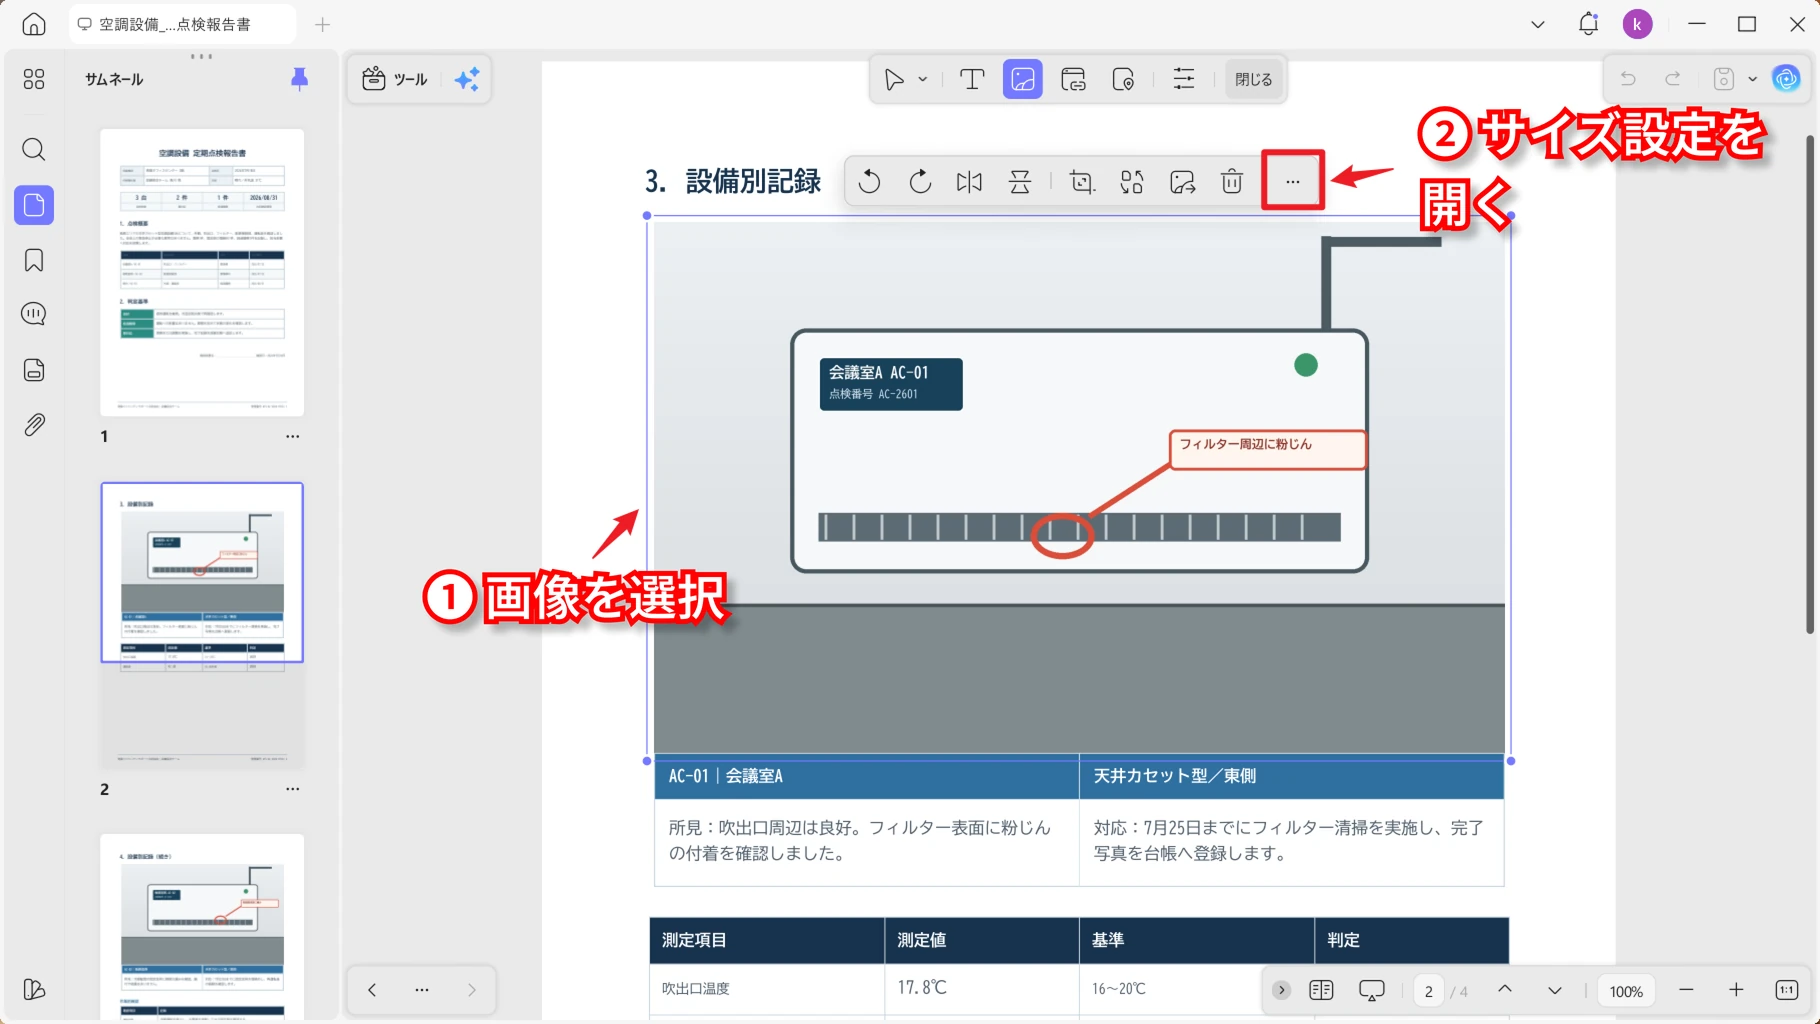Select the text edit tool (T)
Image resolution: width=1820 pixels, height=1024 pixels.
972,79
